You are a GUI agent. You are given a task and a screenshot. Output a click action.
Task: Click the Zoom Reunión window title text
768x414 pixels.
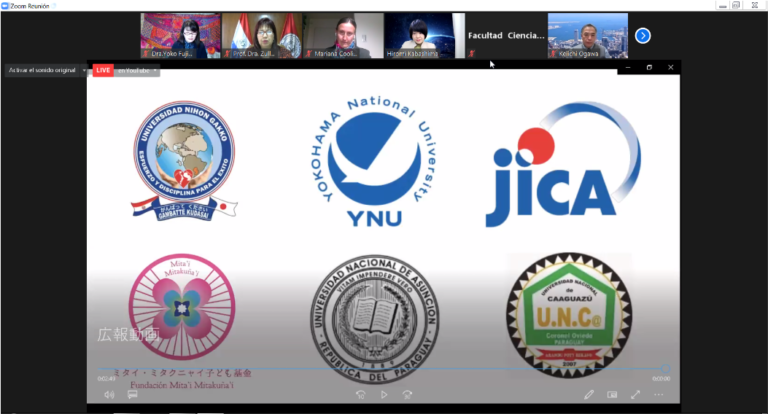[x=30, y=6]
